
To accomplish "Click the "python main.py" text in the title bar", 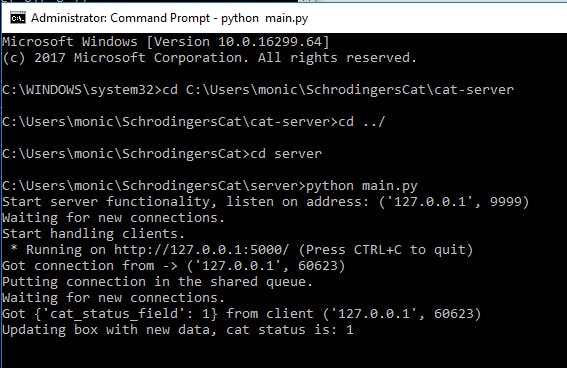I will [x=265, y=18].
